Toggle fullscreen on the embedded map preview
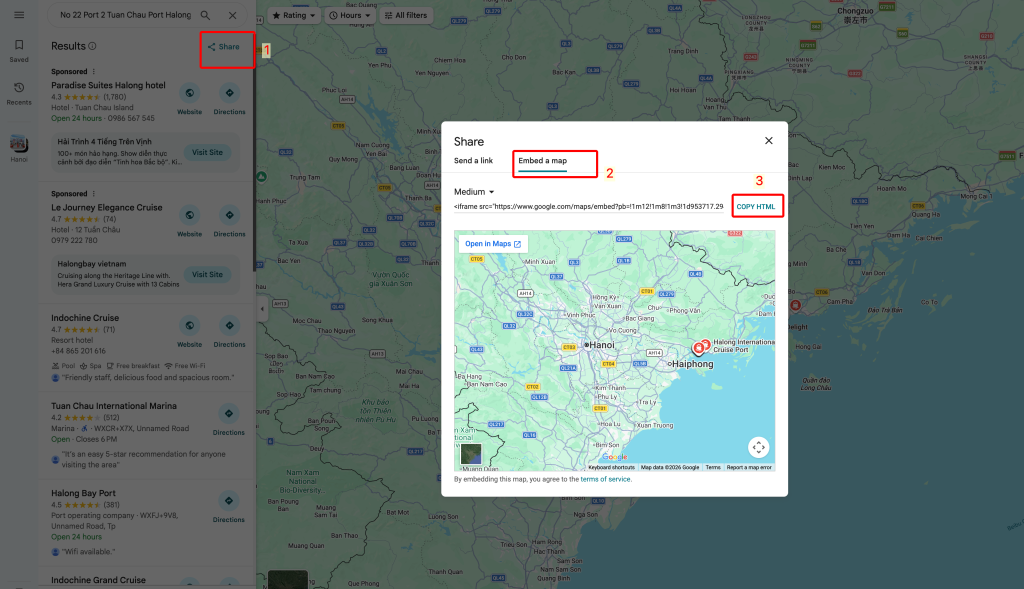Screen dimensions: 1024x589 point(758,447)
